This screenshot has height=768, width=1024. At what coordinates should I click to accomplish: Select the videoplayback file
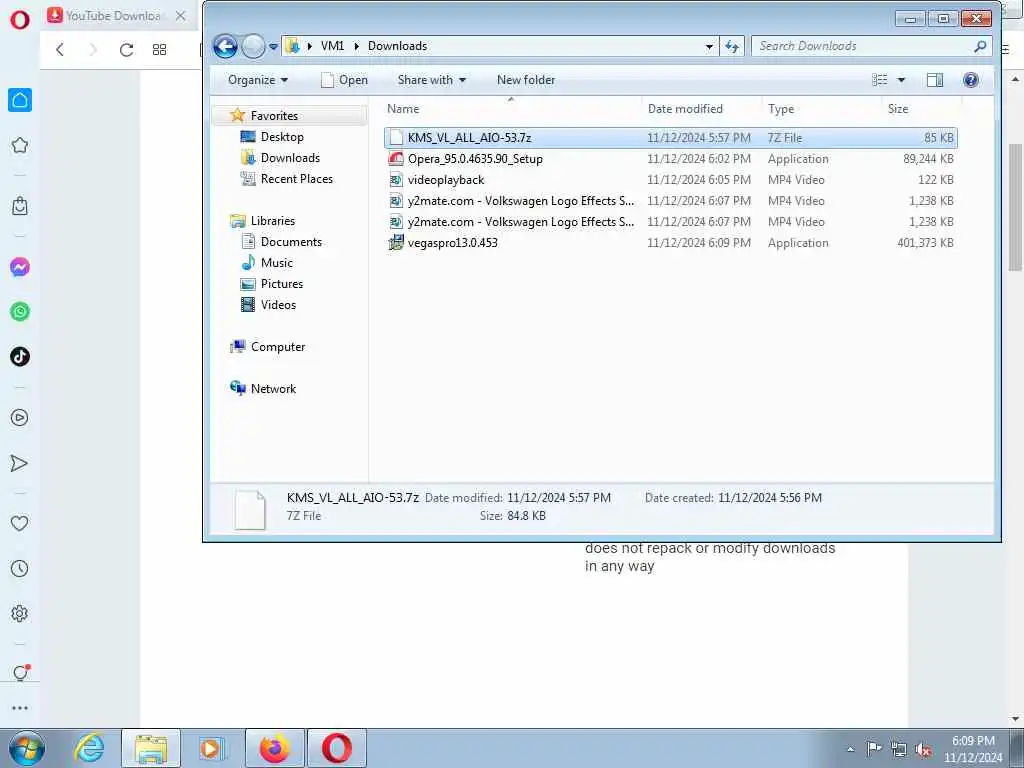click(671, 180)
